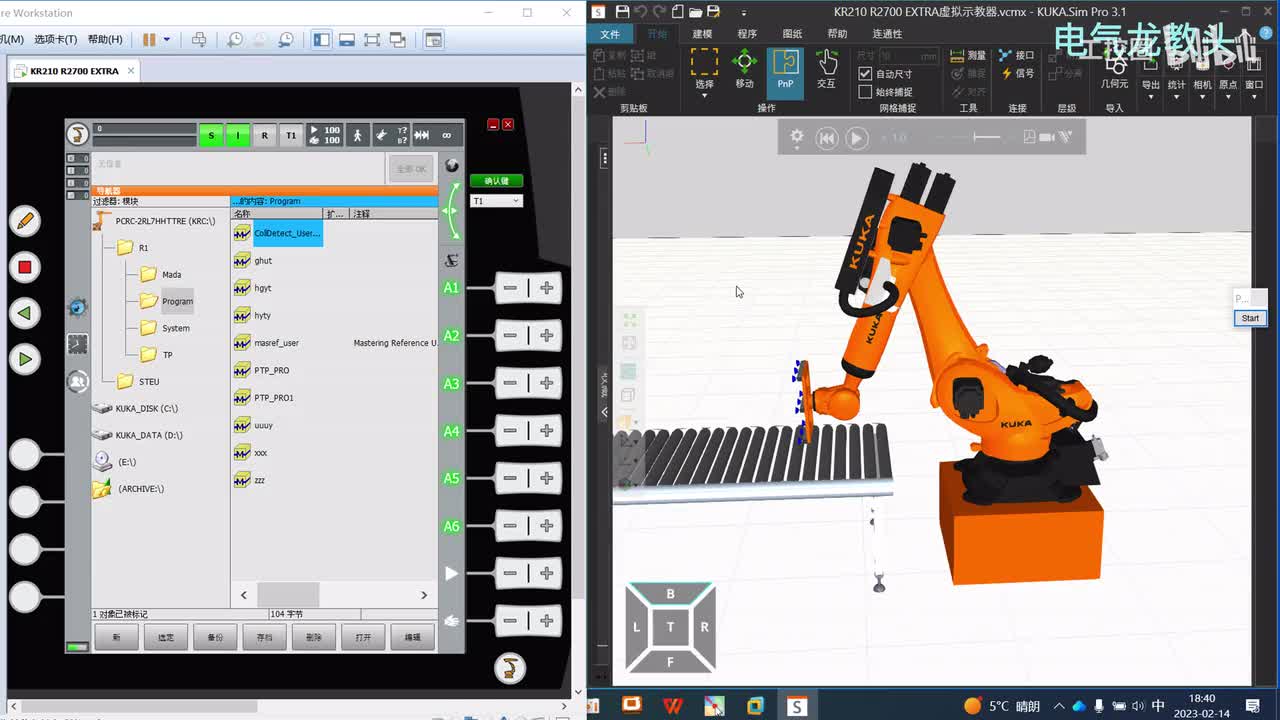This screenshot has height=720, width=1280.
Task: Open the Interface connection tool
Action: tap(1017, 56)
